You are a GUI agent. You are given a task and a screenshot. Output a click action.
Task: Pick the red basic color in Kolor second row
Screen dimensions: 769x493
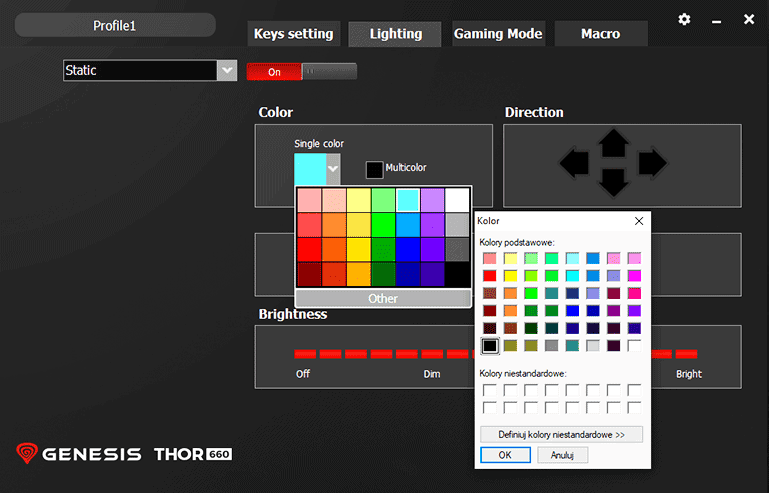489,276
